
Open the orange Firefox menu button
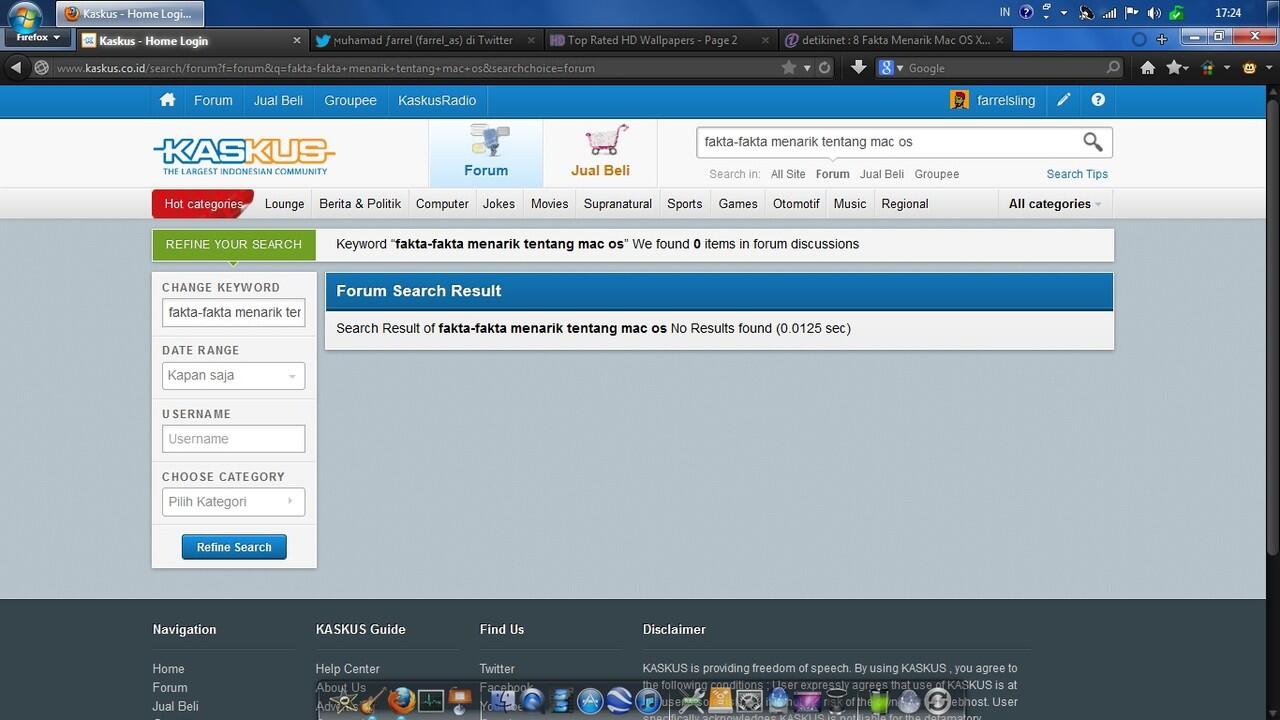coord(38,37)
